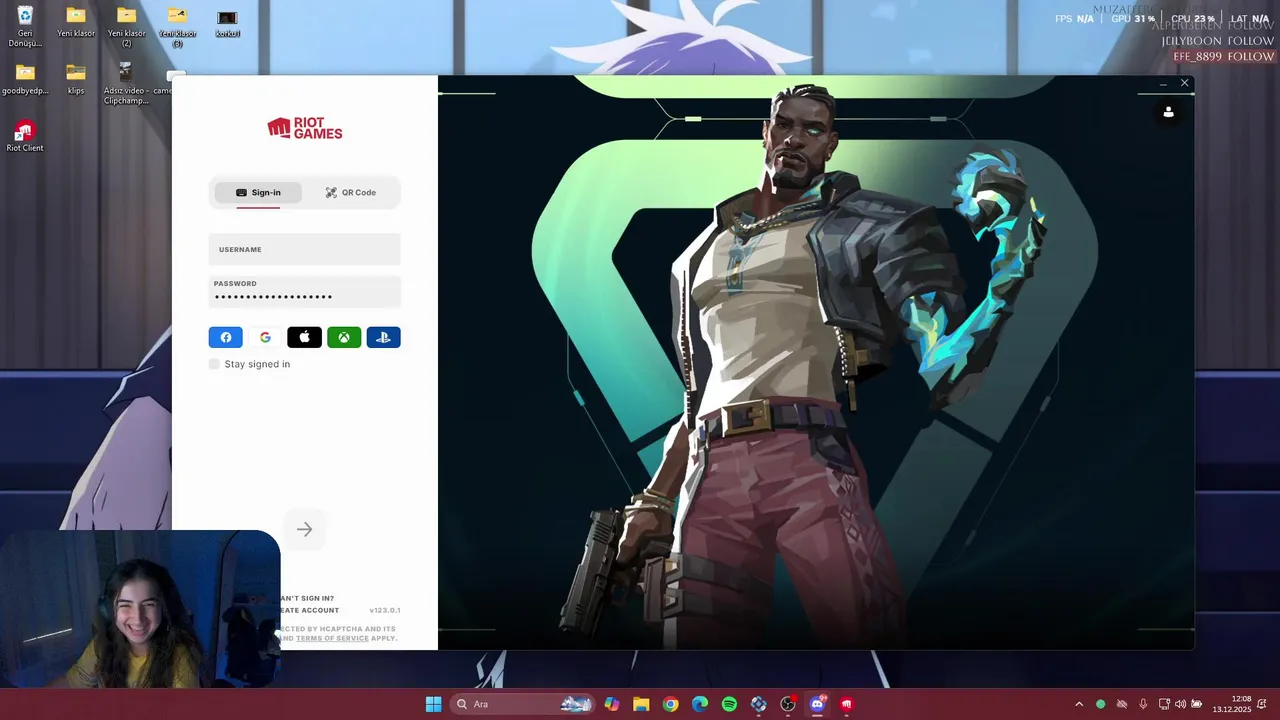Click the login arrow submit button
Screen dimensions: 1280x720
click(304, 530)
